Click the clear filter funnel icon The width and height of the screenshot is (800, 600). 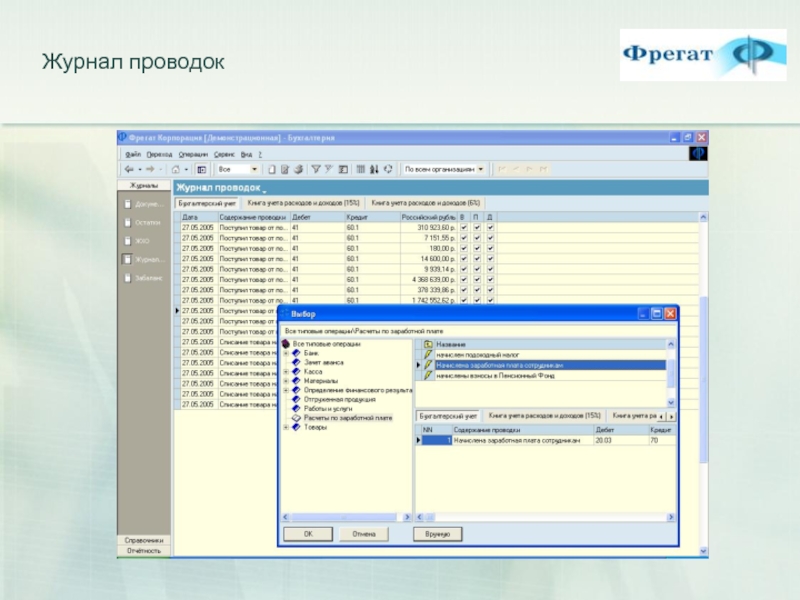tap(329, 169)
